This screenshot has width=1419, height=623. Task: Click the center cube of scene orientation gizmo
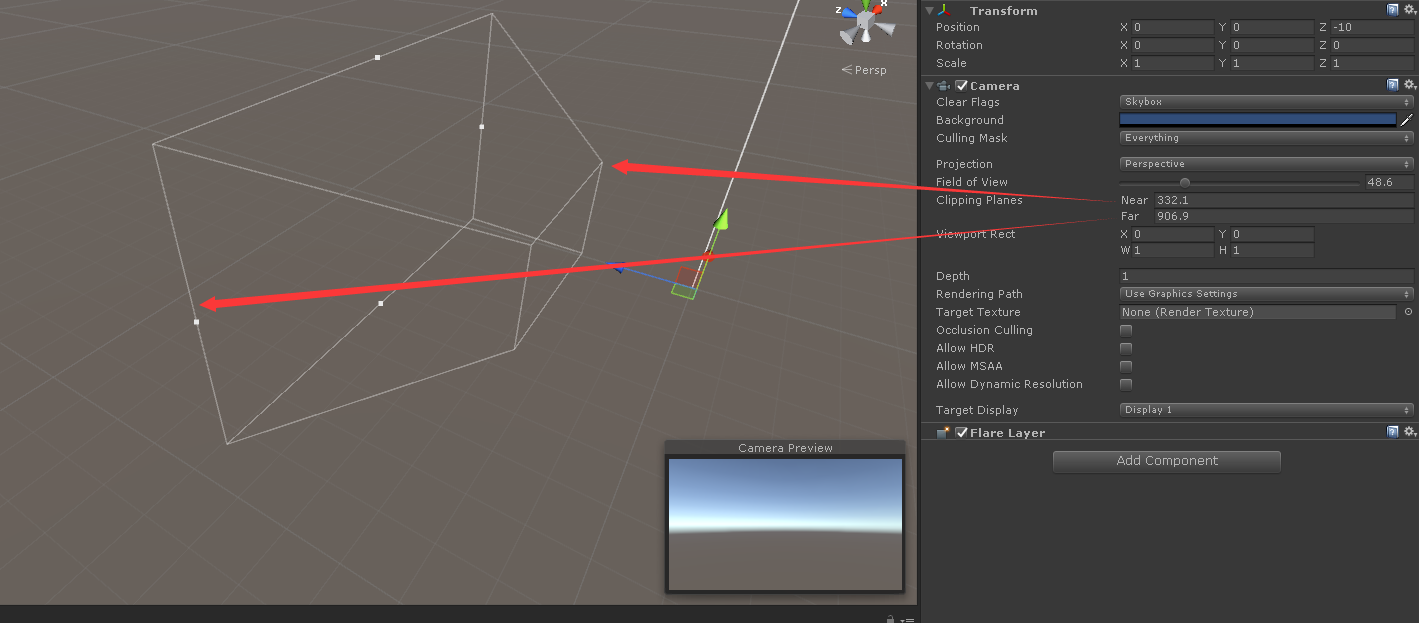pyautogui.click(x=865, y=20)
